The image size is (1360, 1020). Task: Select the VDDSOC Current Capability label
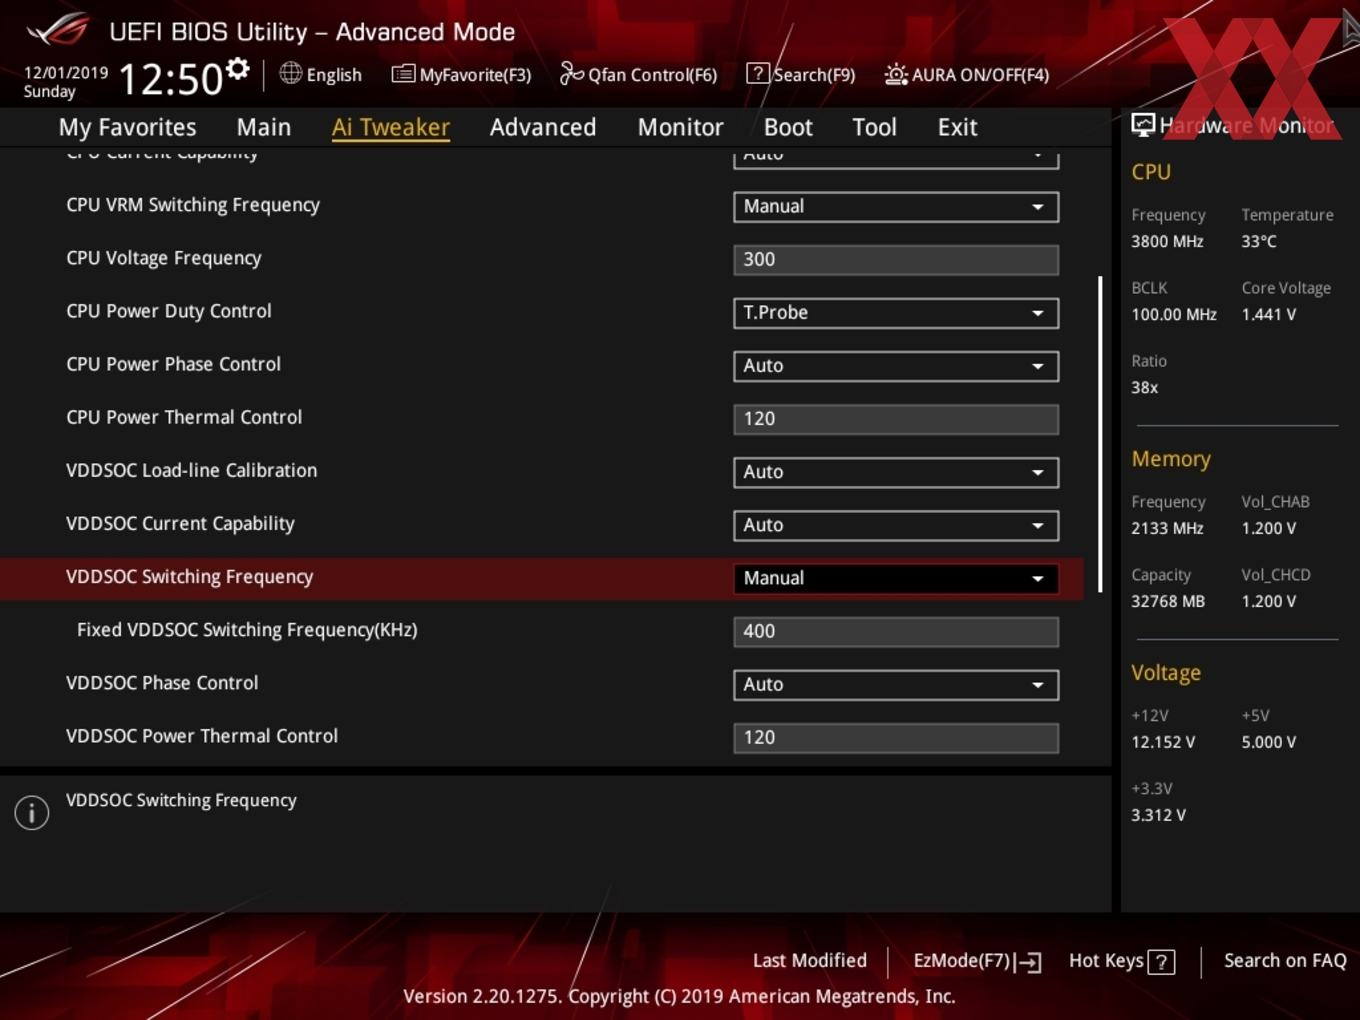(180, 523)
